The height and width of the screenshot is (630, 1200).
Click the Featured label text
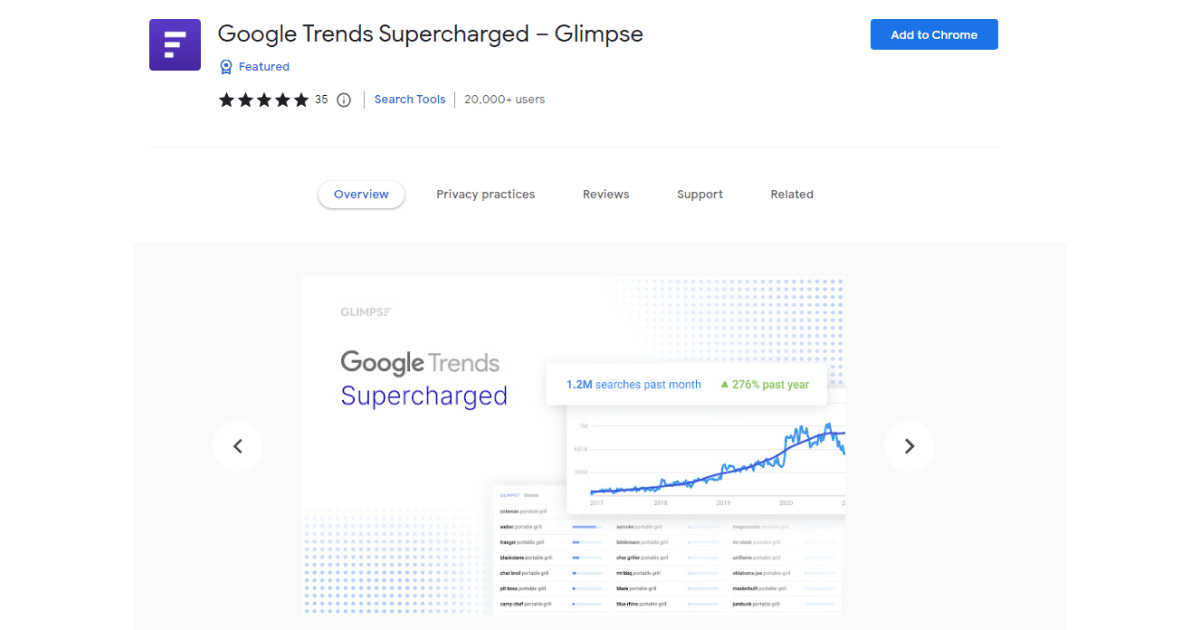pos(264,67)
